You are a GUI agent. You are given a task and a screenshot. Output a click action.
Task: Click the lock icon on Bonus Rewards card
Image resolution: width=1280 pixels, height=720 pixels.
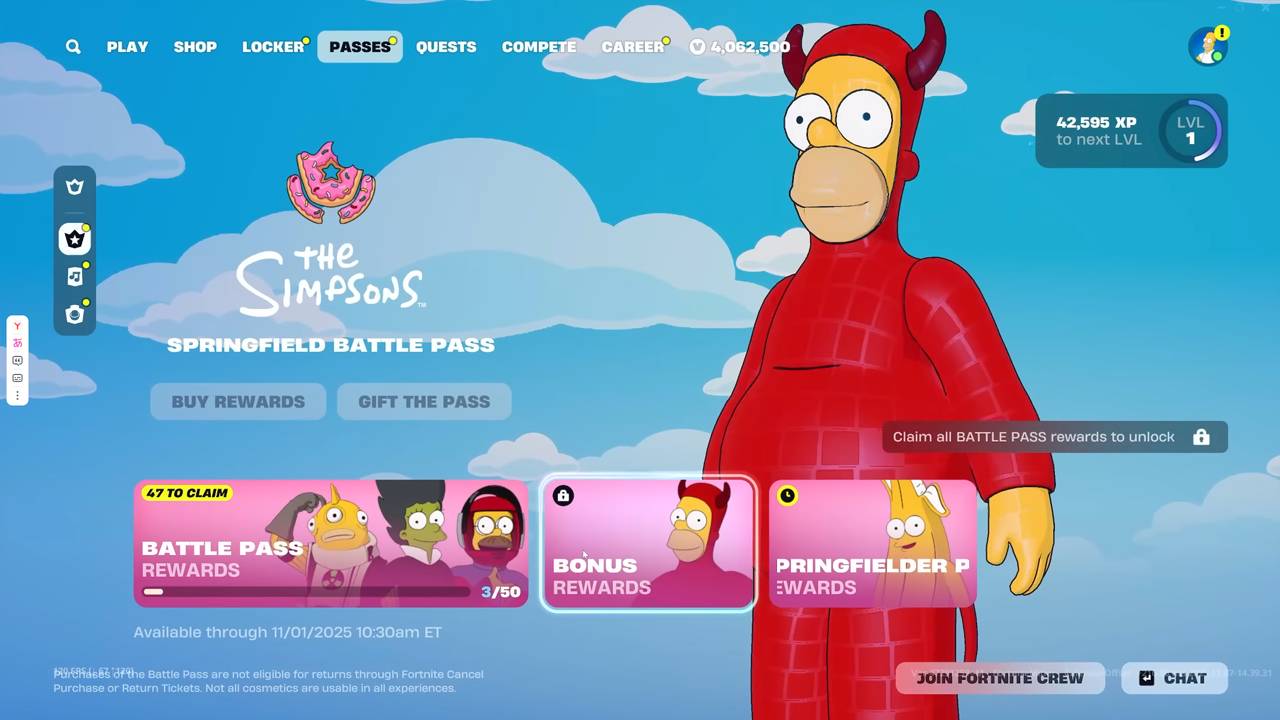pyautogui.click(x=563, y=496)
